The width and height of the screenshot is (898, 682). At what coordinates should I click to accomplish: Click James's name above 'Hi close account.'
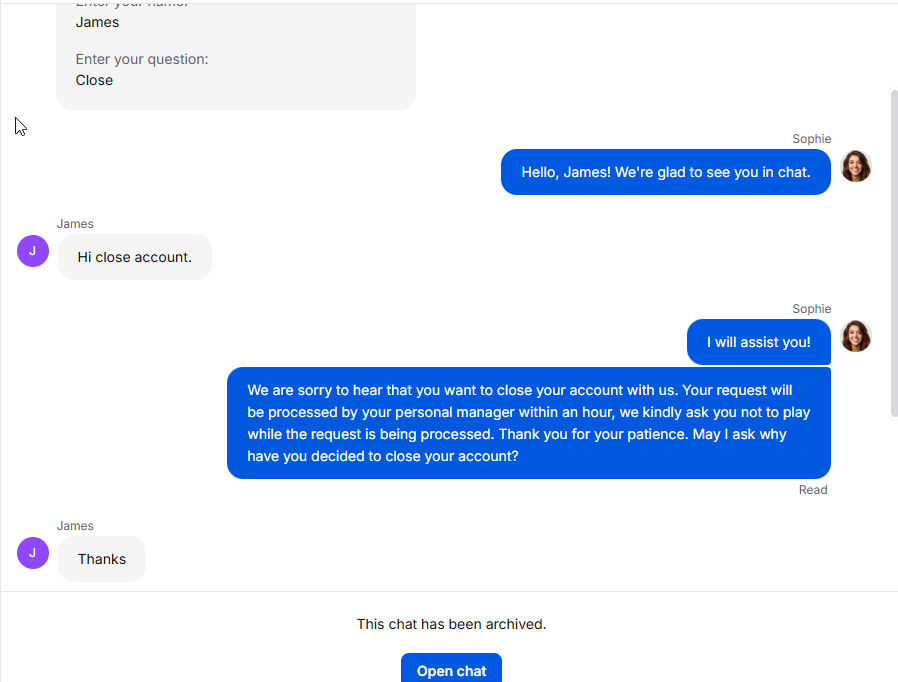[75, 224]
